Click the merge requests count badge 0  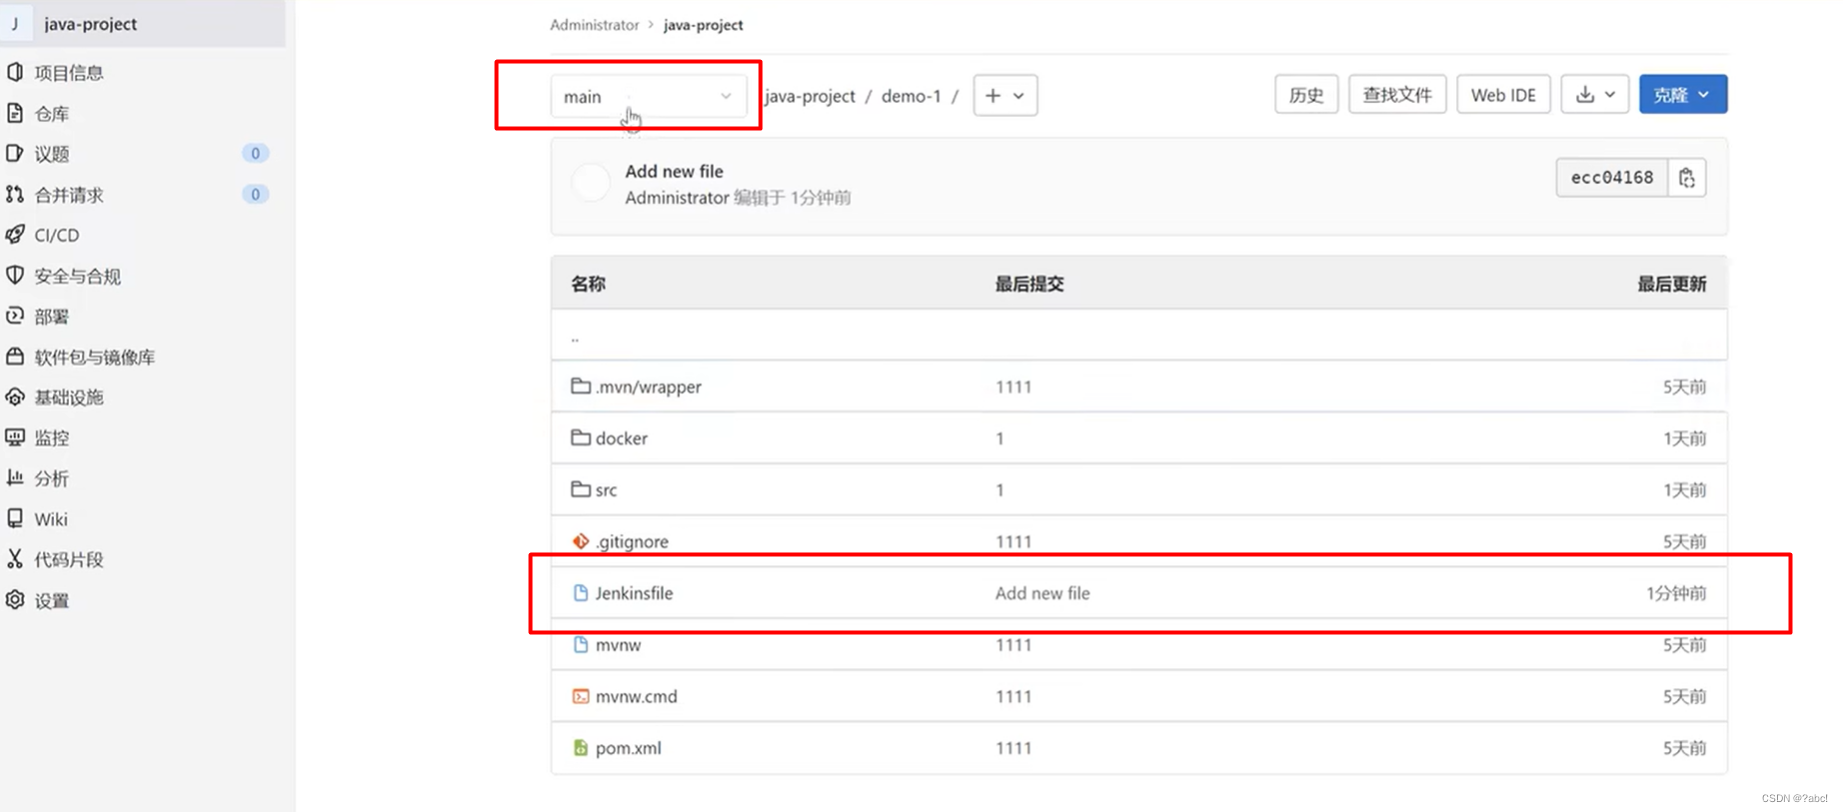coord(255,194)
